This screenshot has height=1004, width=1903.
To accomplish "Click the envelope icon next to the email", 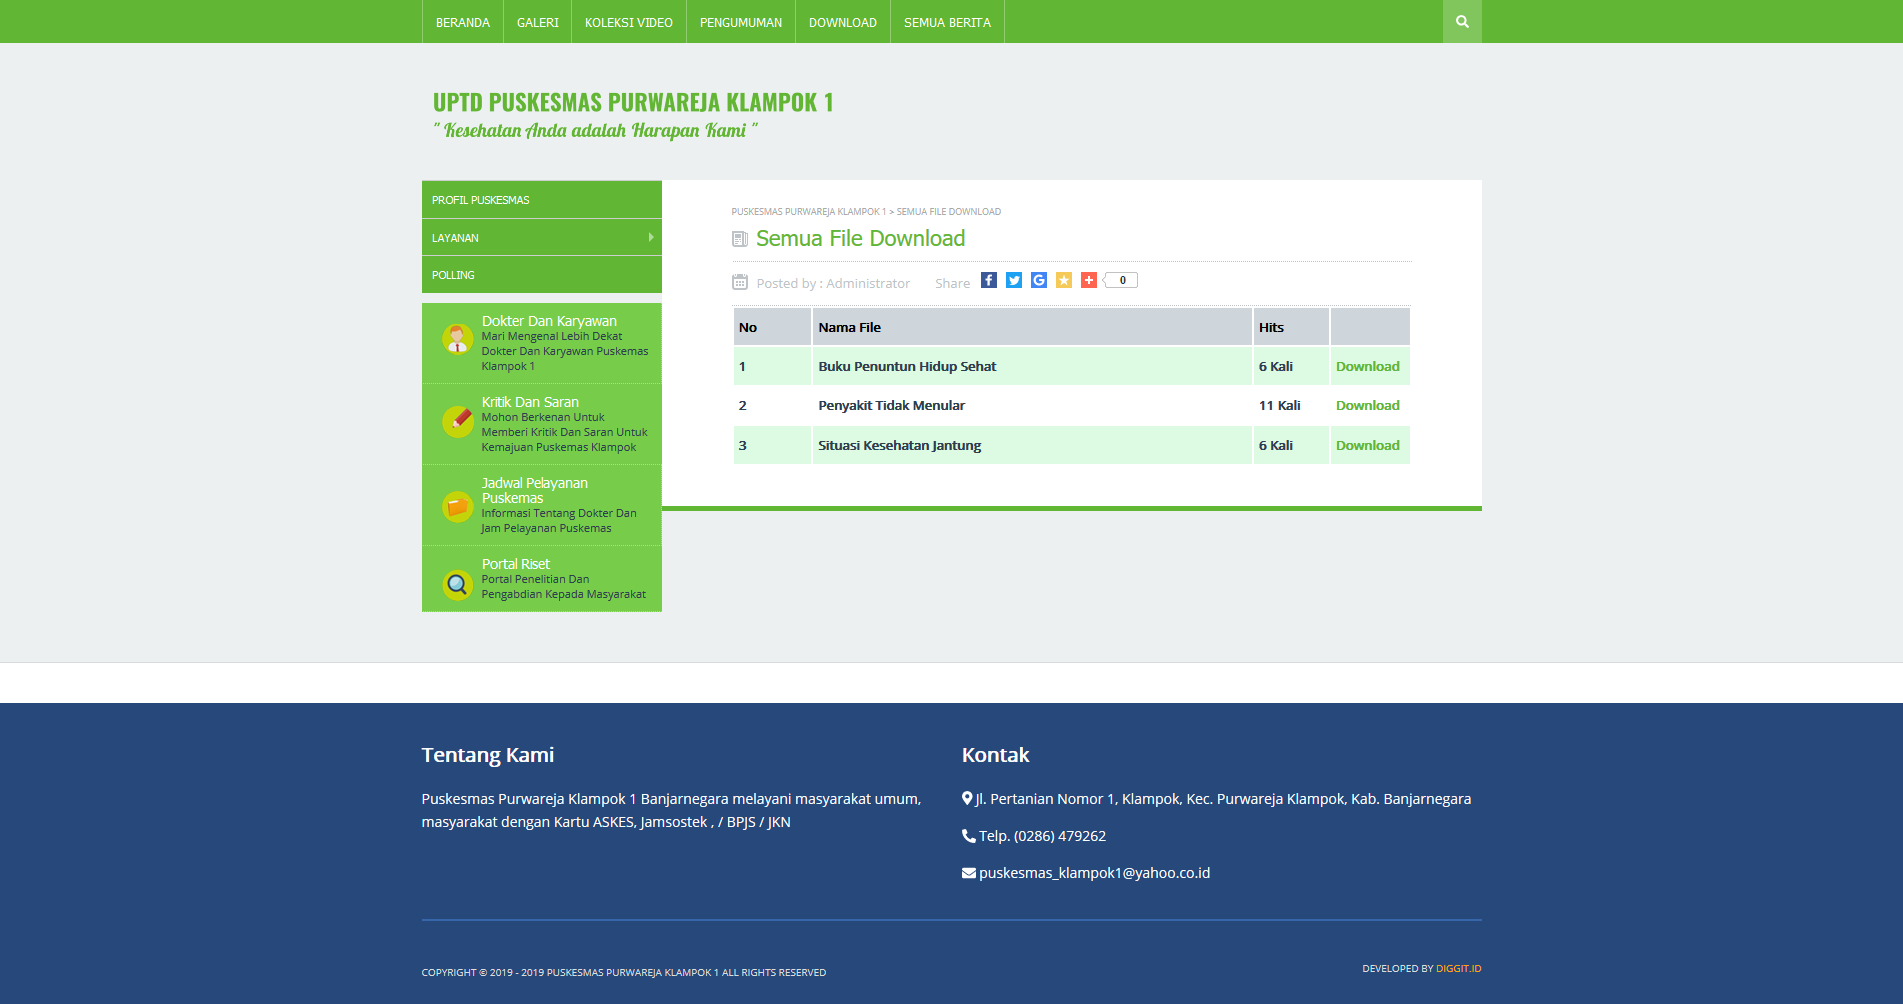I will coord(967,872).
